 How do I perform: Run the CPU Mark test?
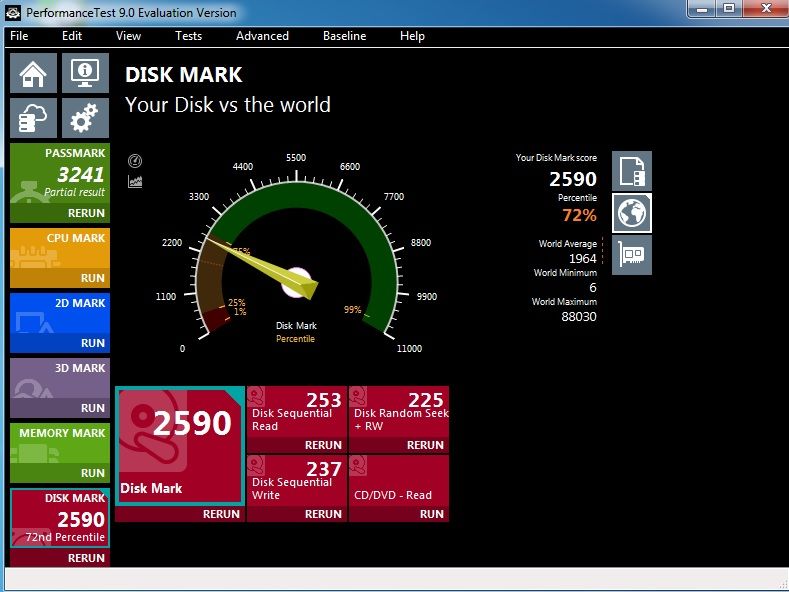pyautogui.click(x=92, y=278)
